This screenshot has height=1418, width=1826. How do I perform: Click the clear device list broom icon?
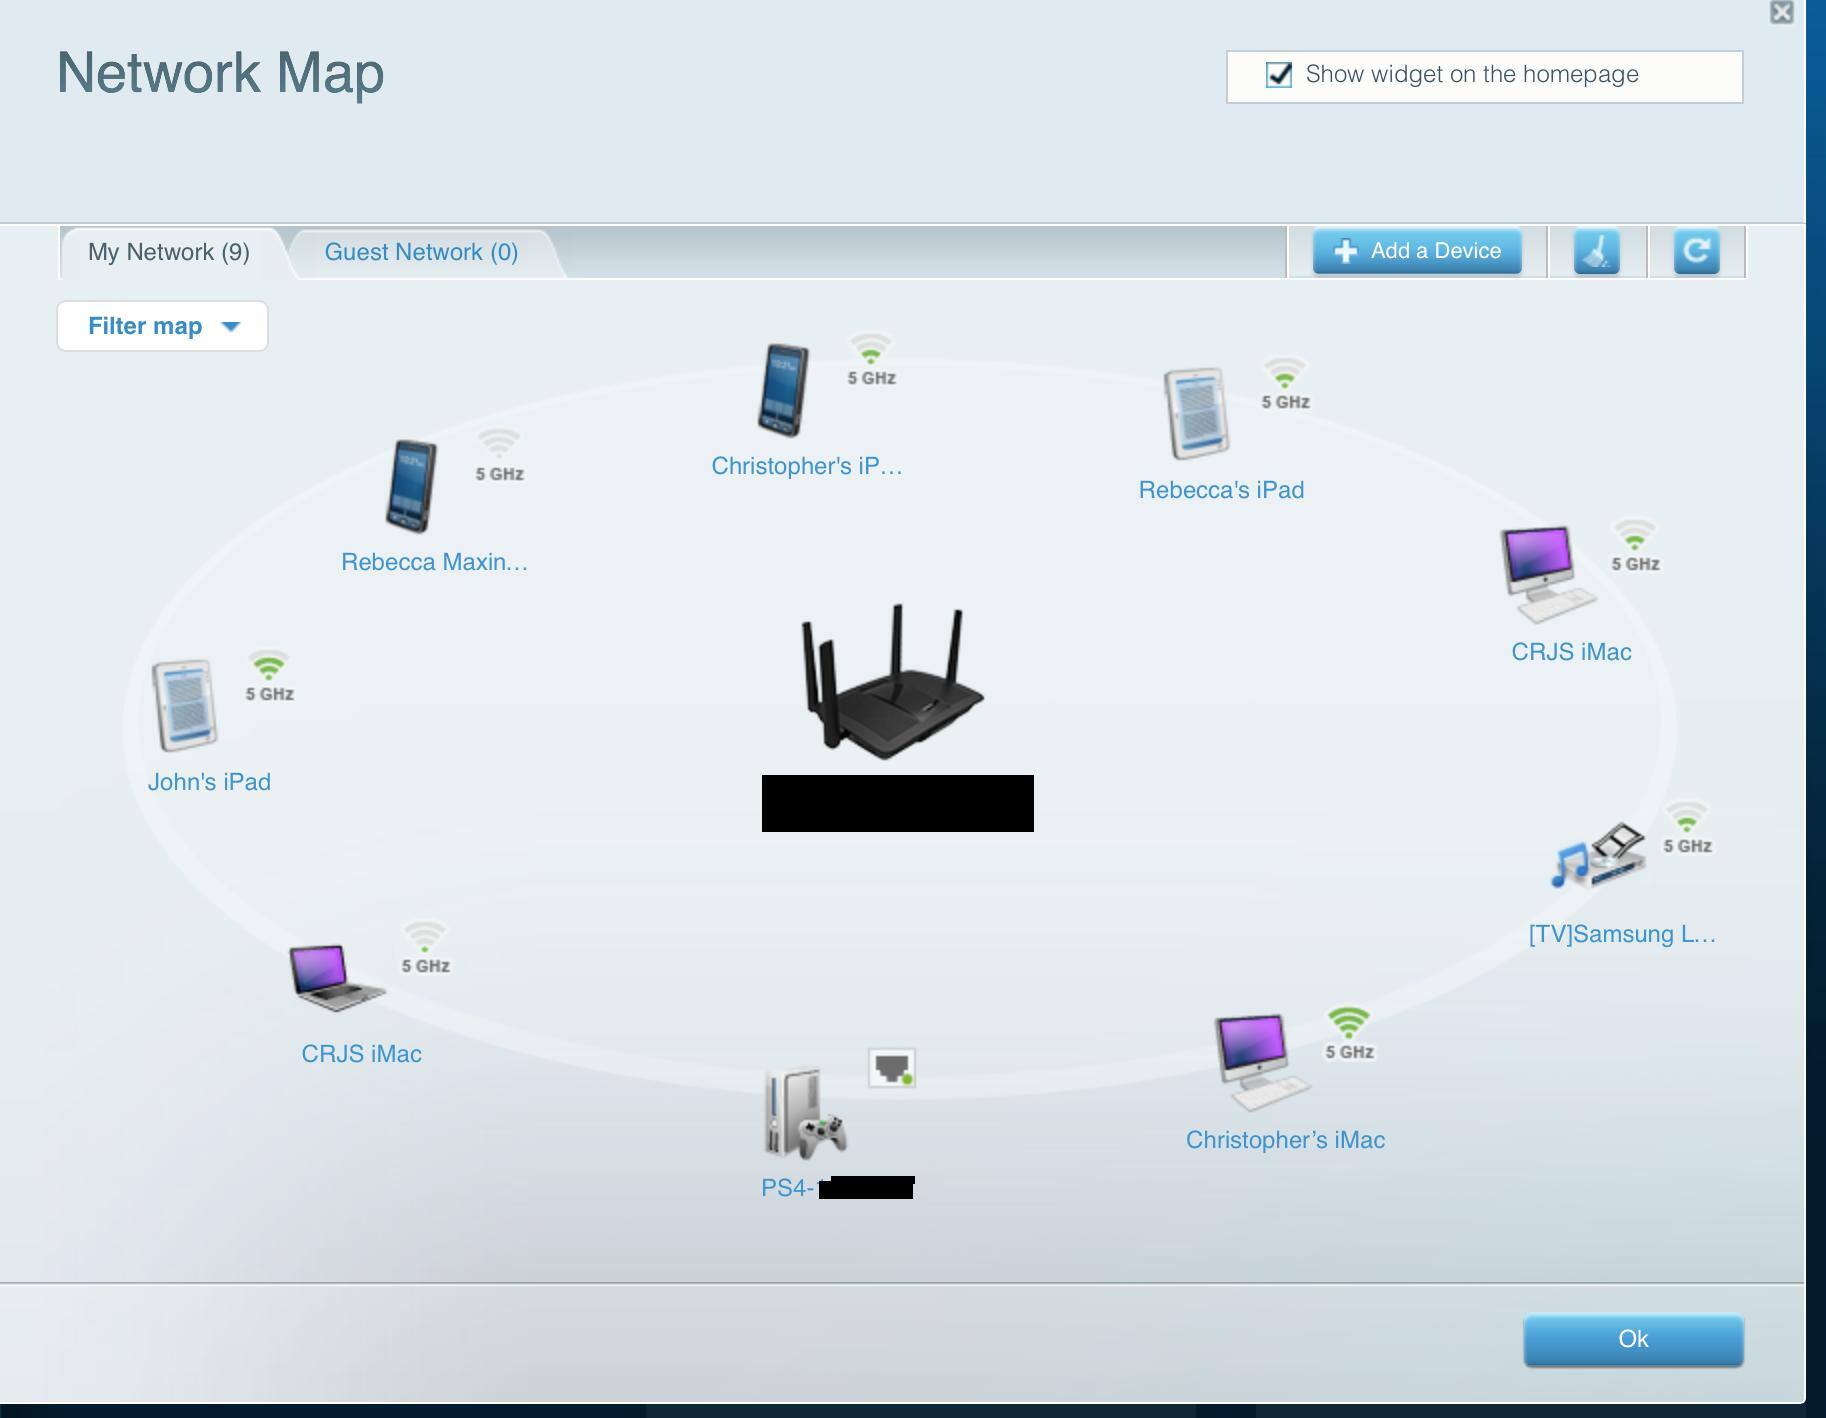click(x=1596, y=251)
